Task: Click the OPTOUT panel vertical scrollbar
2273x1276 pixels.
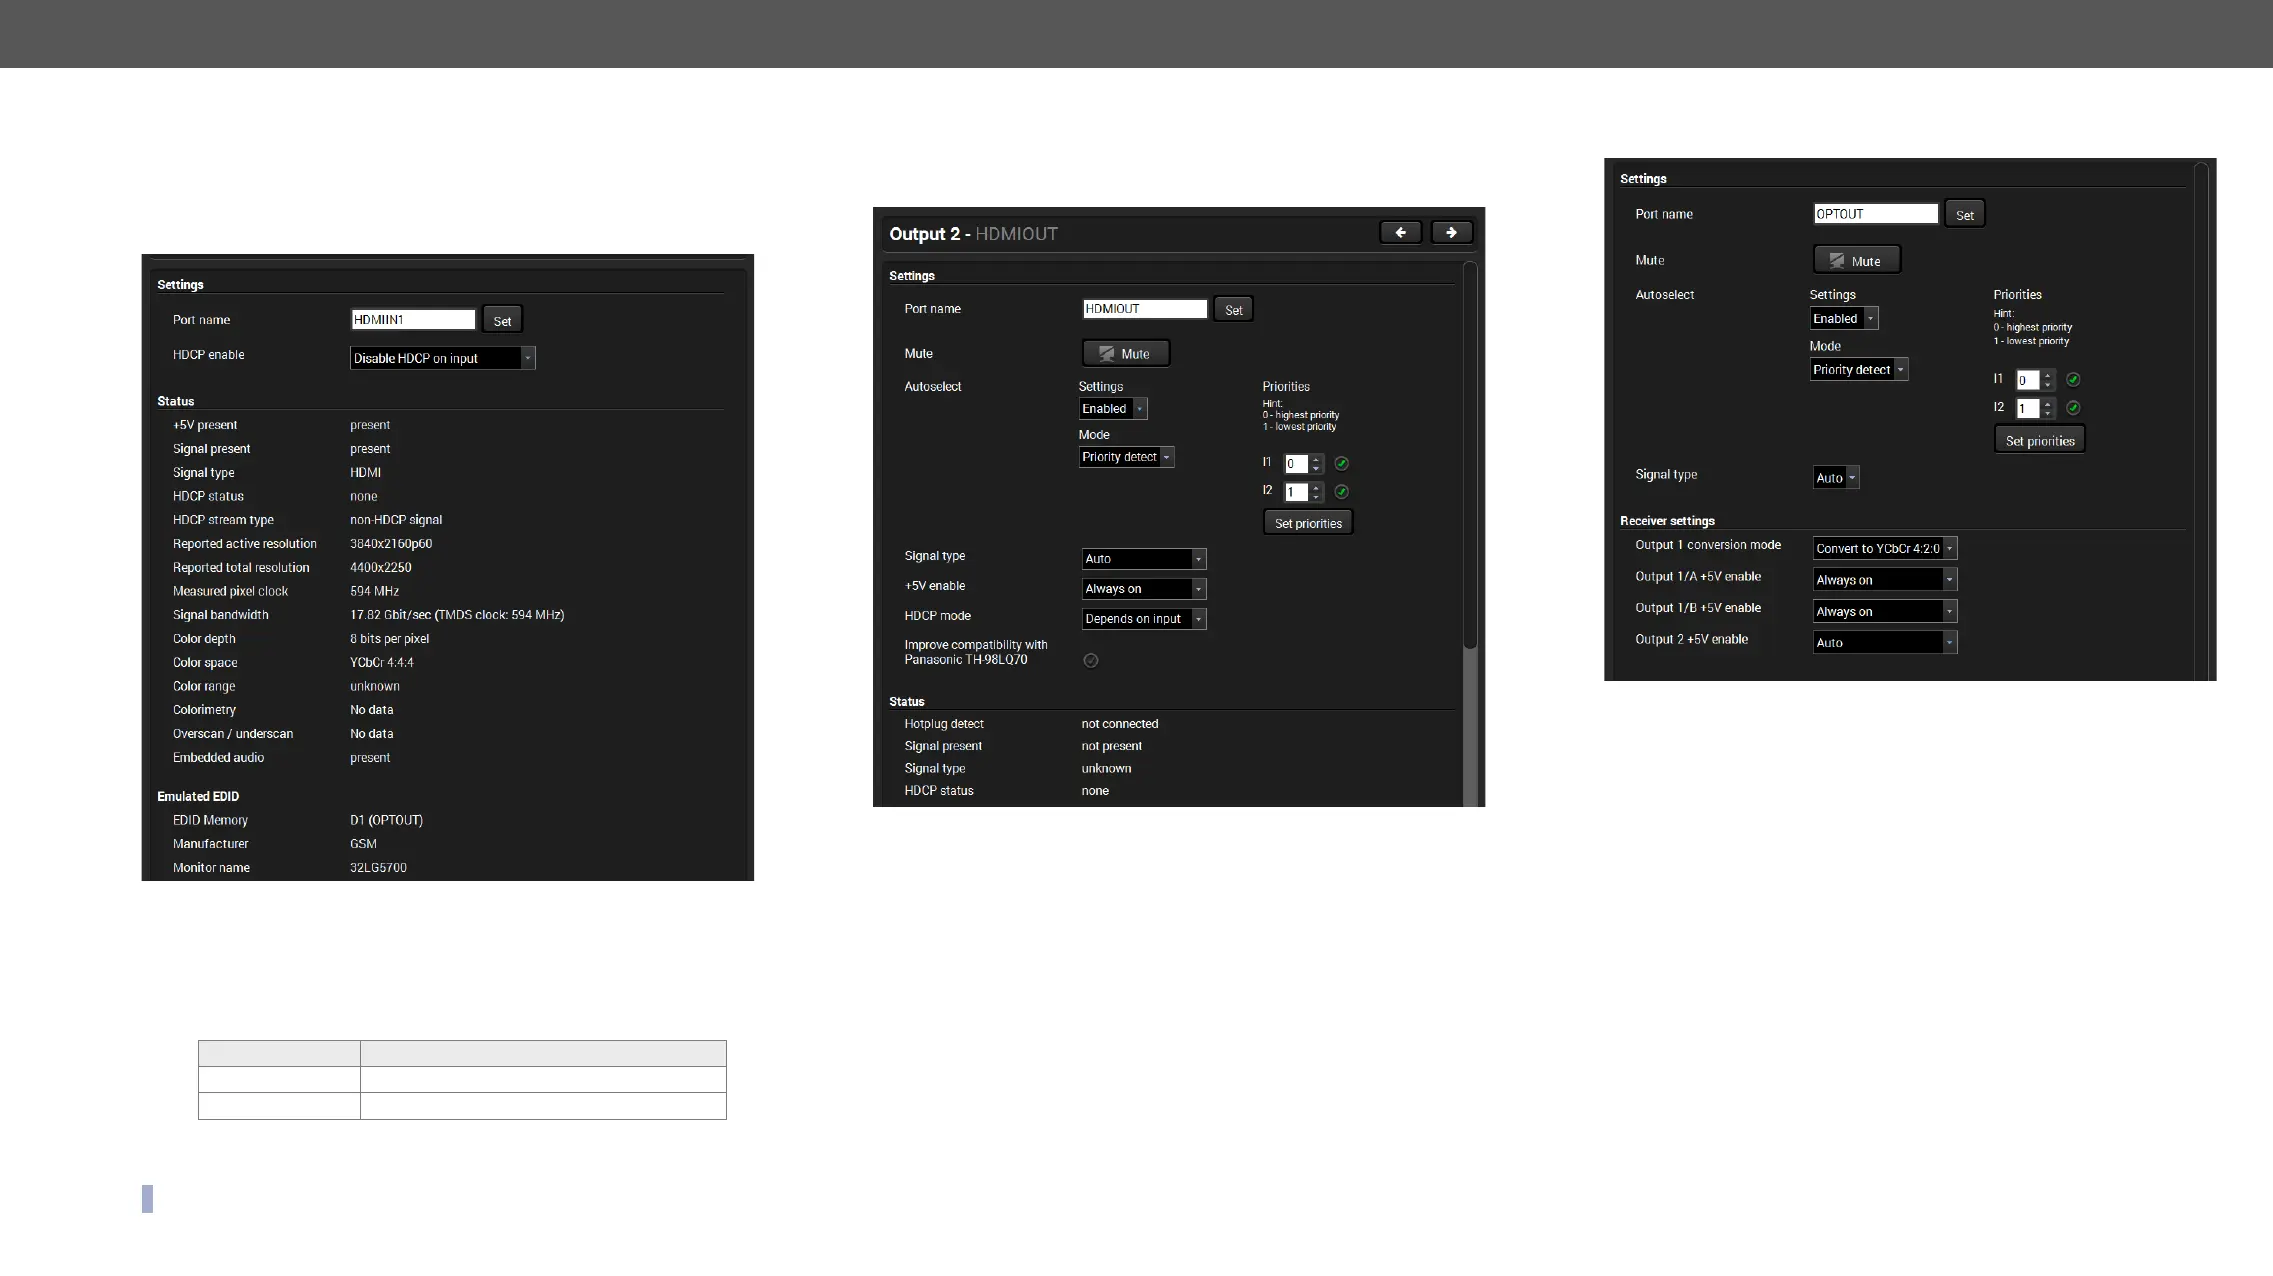Action: point(2201,420)
